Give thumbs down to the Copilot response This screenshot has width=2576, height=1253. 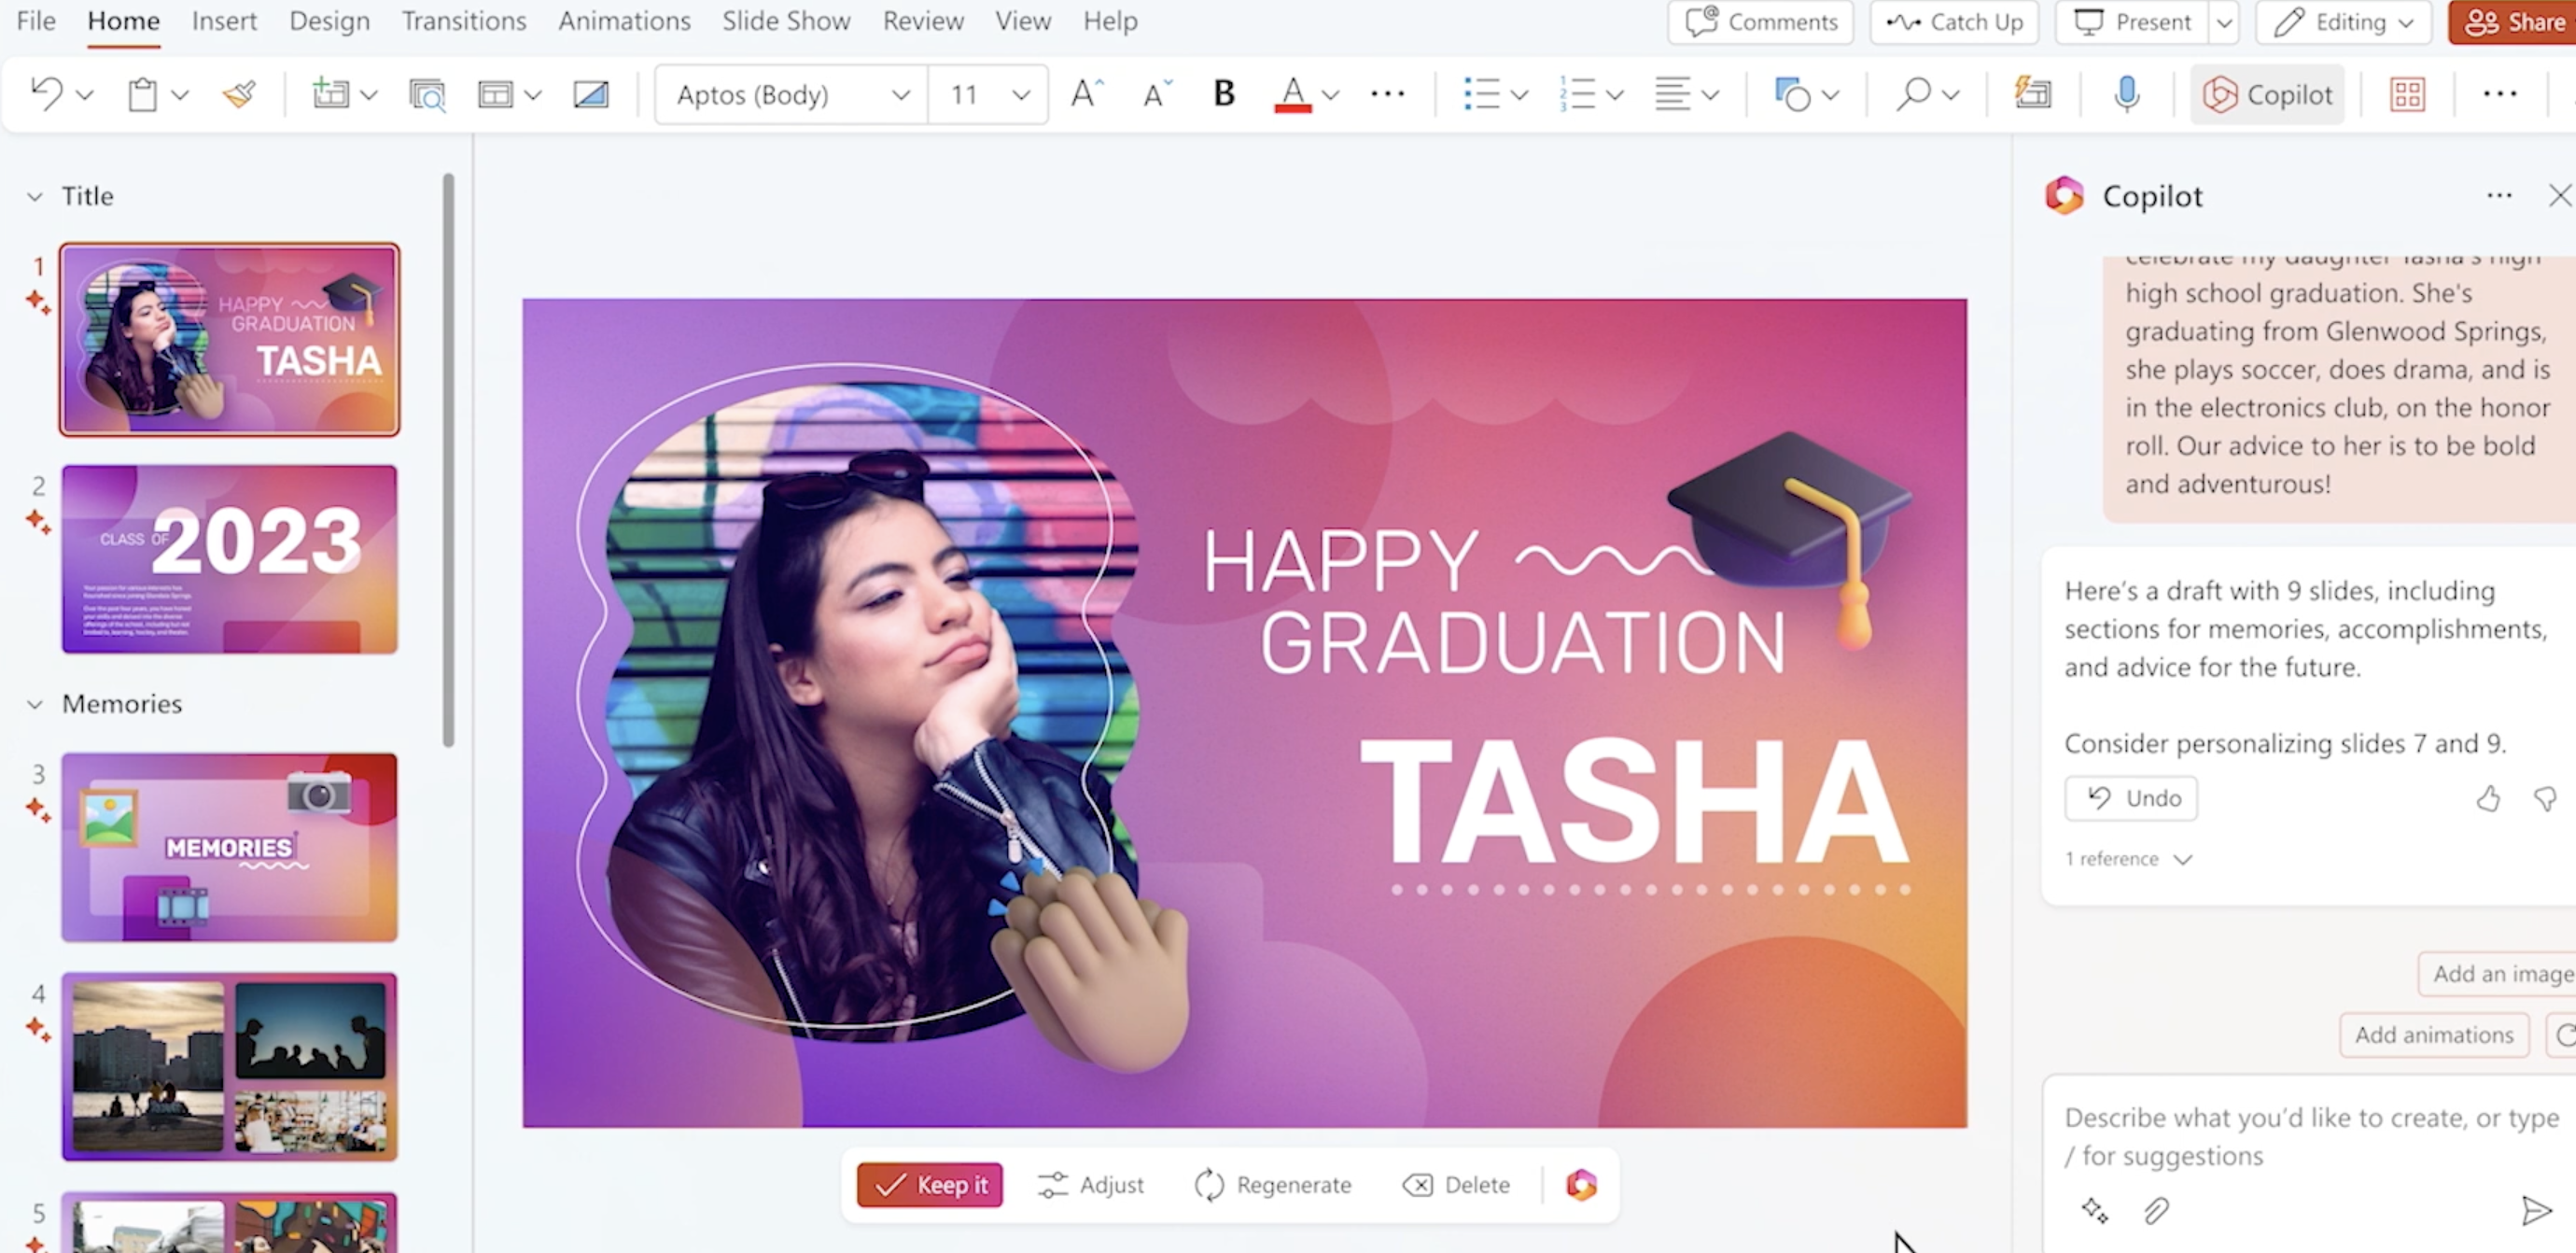[2544, 798]
